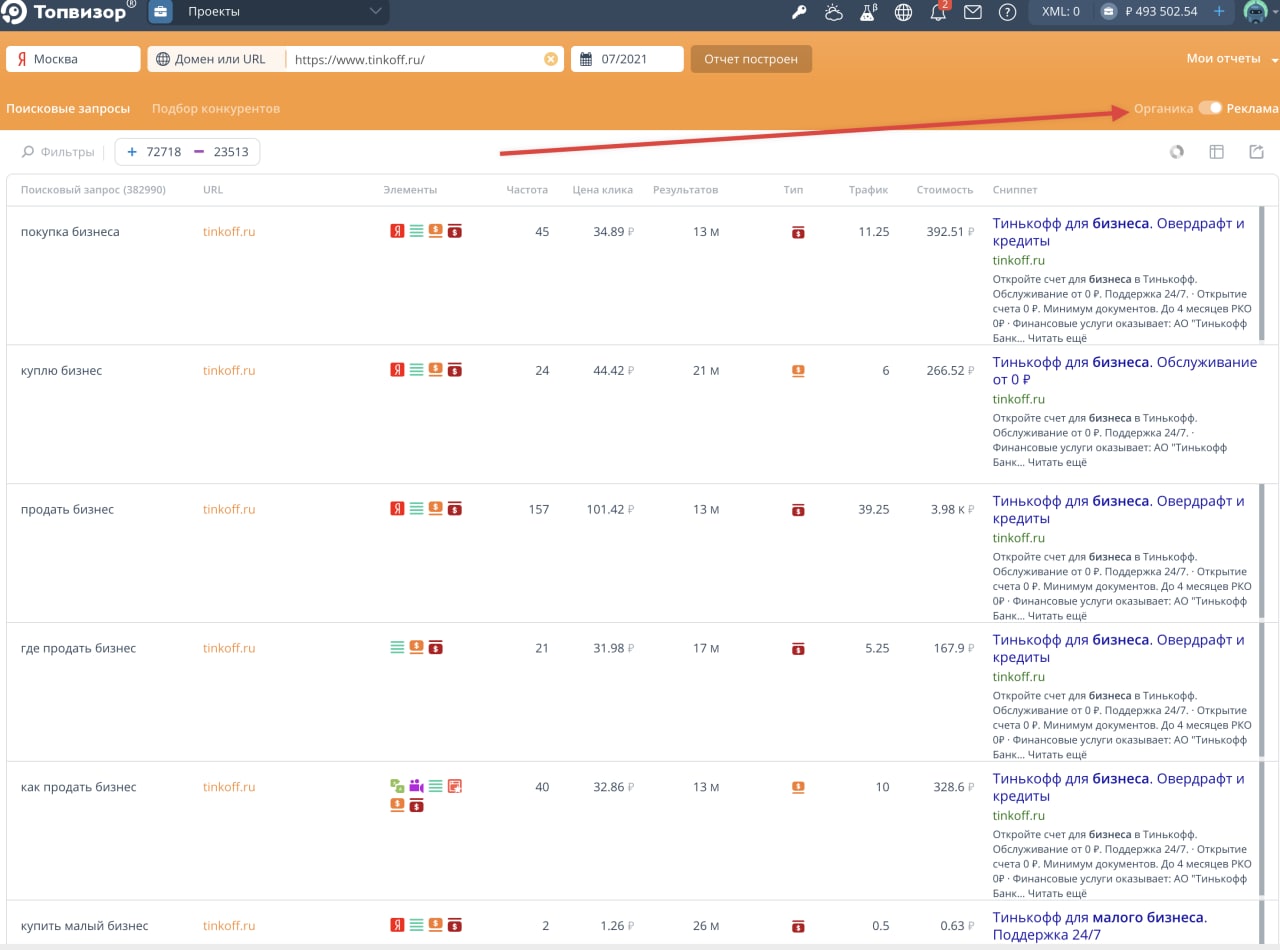Viewport: 1280px width, 950px height.
Task: Click the minus 23513 counter
Action: [221, 152]
